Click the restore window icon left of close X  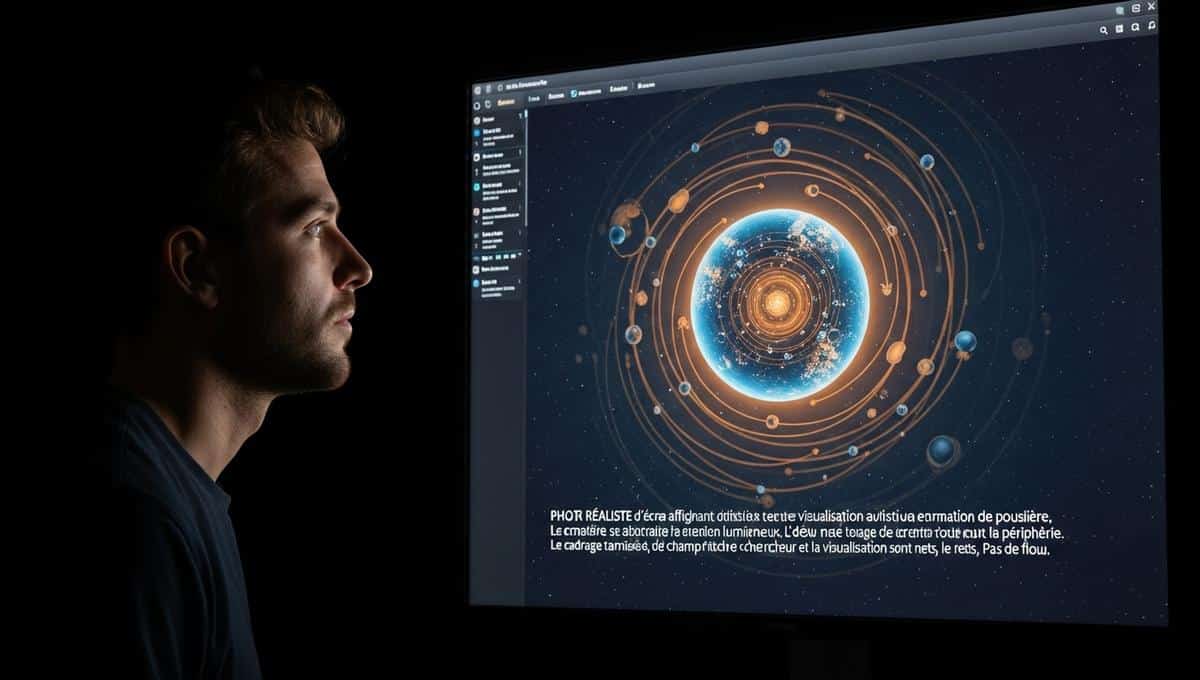pyautogui.click(x=1136, y=9)
